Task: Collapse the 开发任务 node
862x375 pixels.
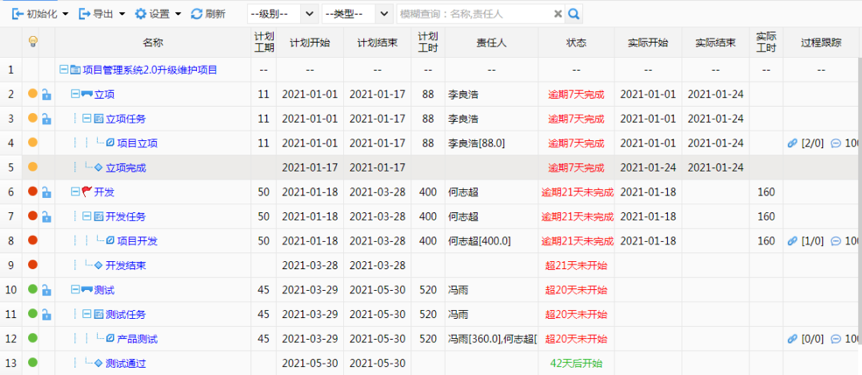Action: 86,216
